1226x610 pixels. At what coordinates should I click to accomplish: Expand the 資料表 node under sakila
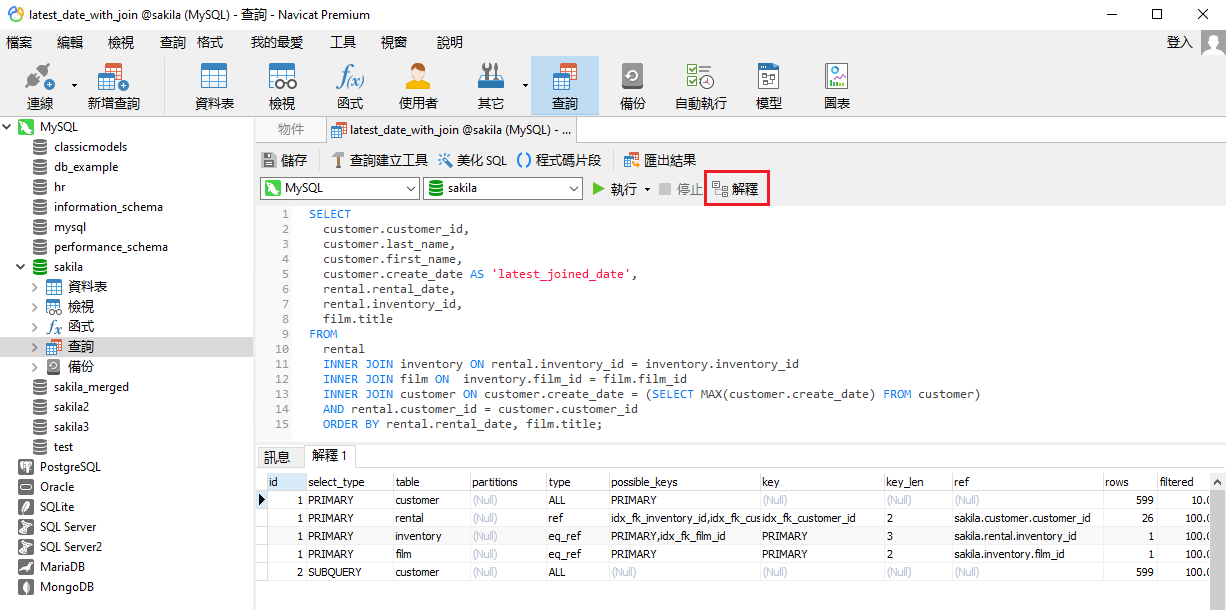point(36,287)
